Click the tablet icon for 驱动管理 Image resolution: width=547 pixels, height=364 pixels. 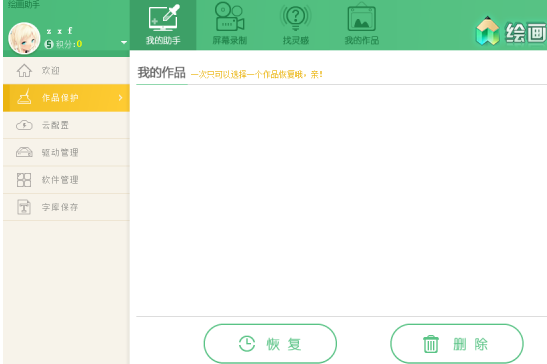24,152
